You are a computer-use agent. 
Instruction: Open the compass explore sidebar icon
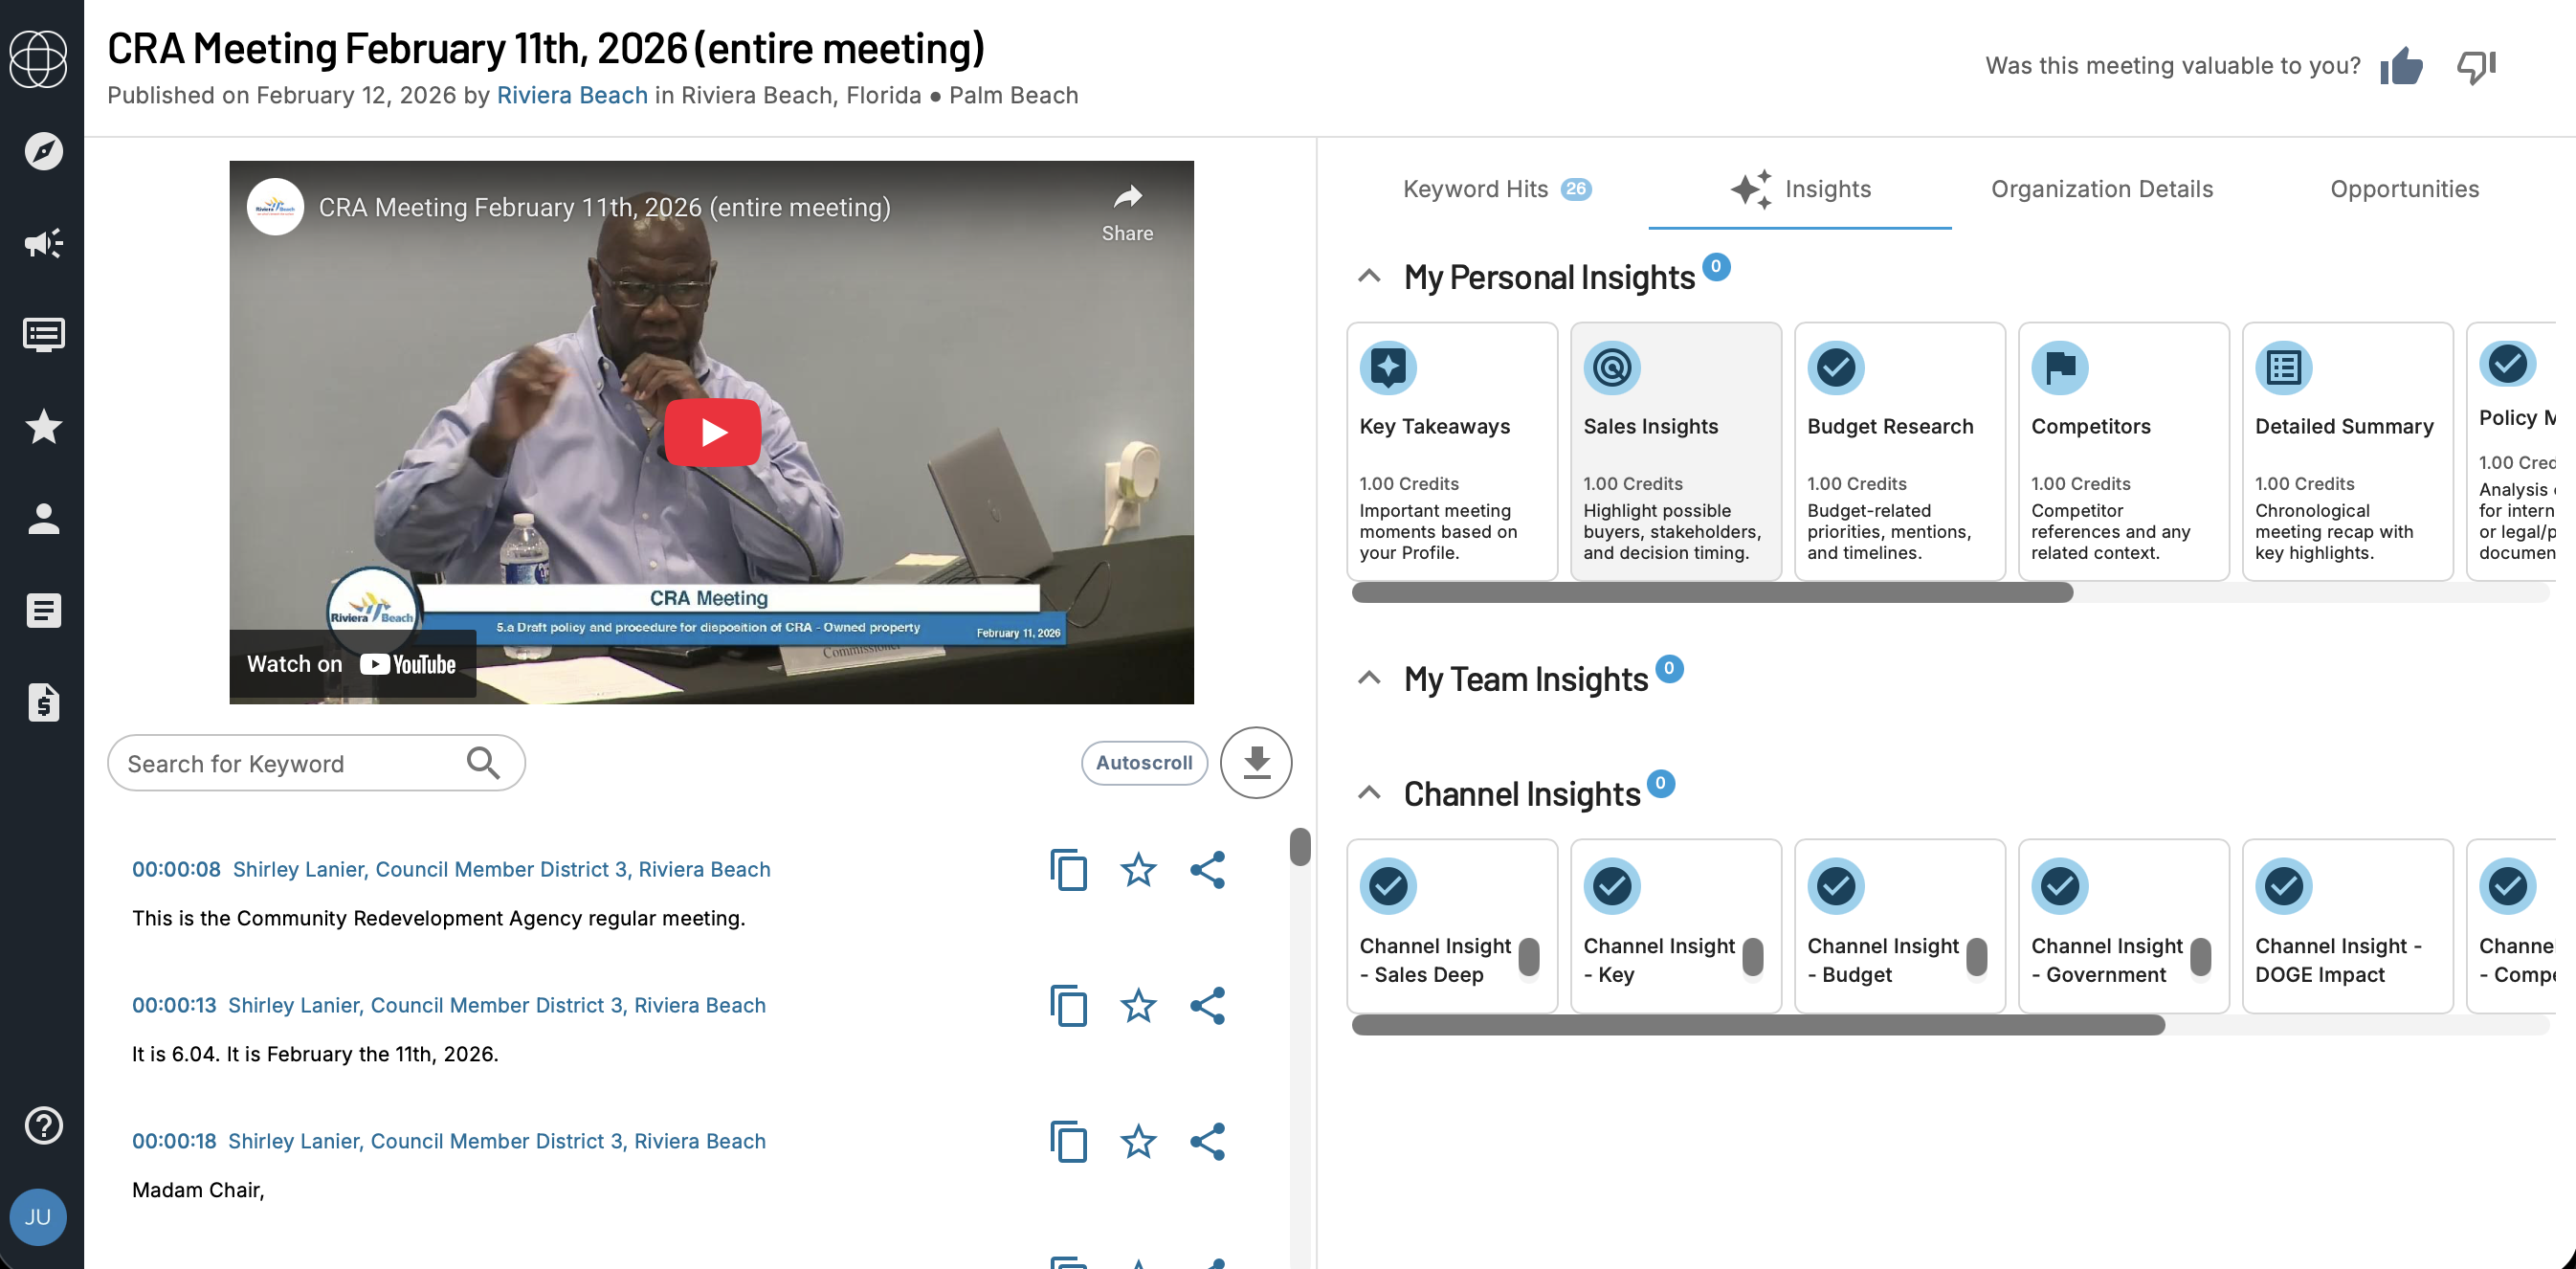[x=43, y=151]
